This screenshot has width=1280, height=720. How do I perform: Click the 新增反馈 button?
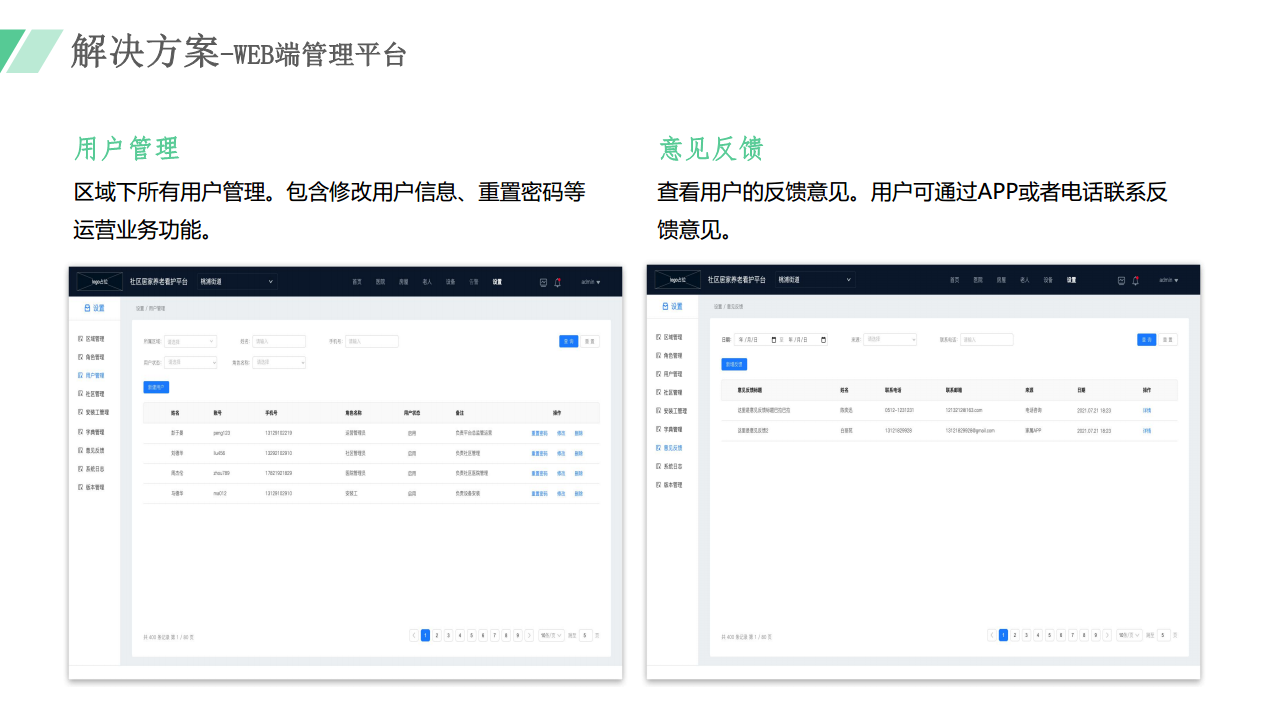(734, 364)
